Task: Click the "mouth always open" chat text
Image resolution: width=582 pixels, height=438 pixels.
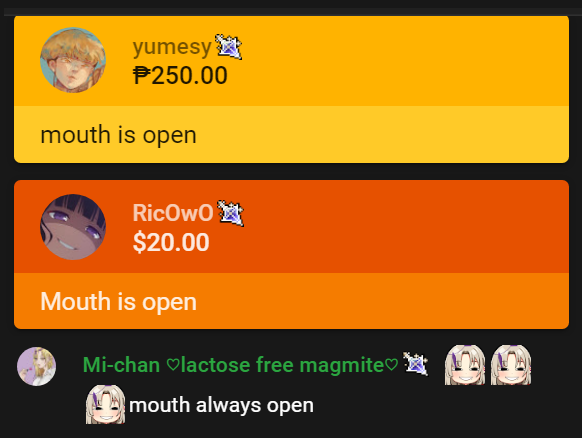Action: click(x=221, y=405)
